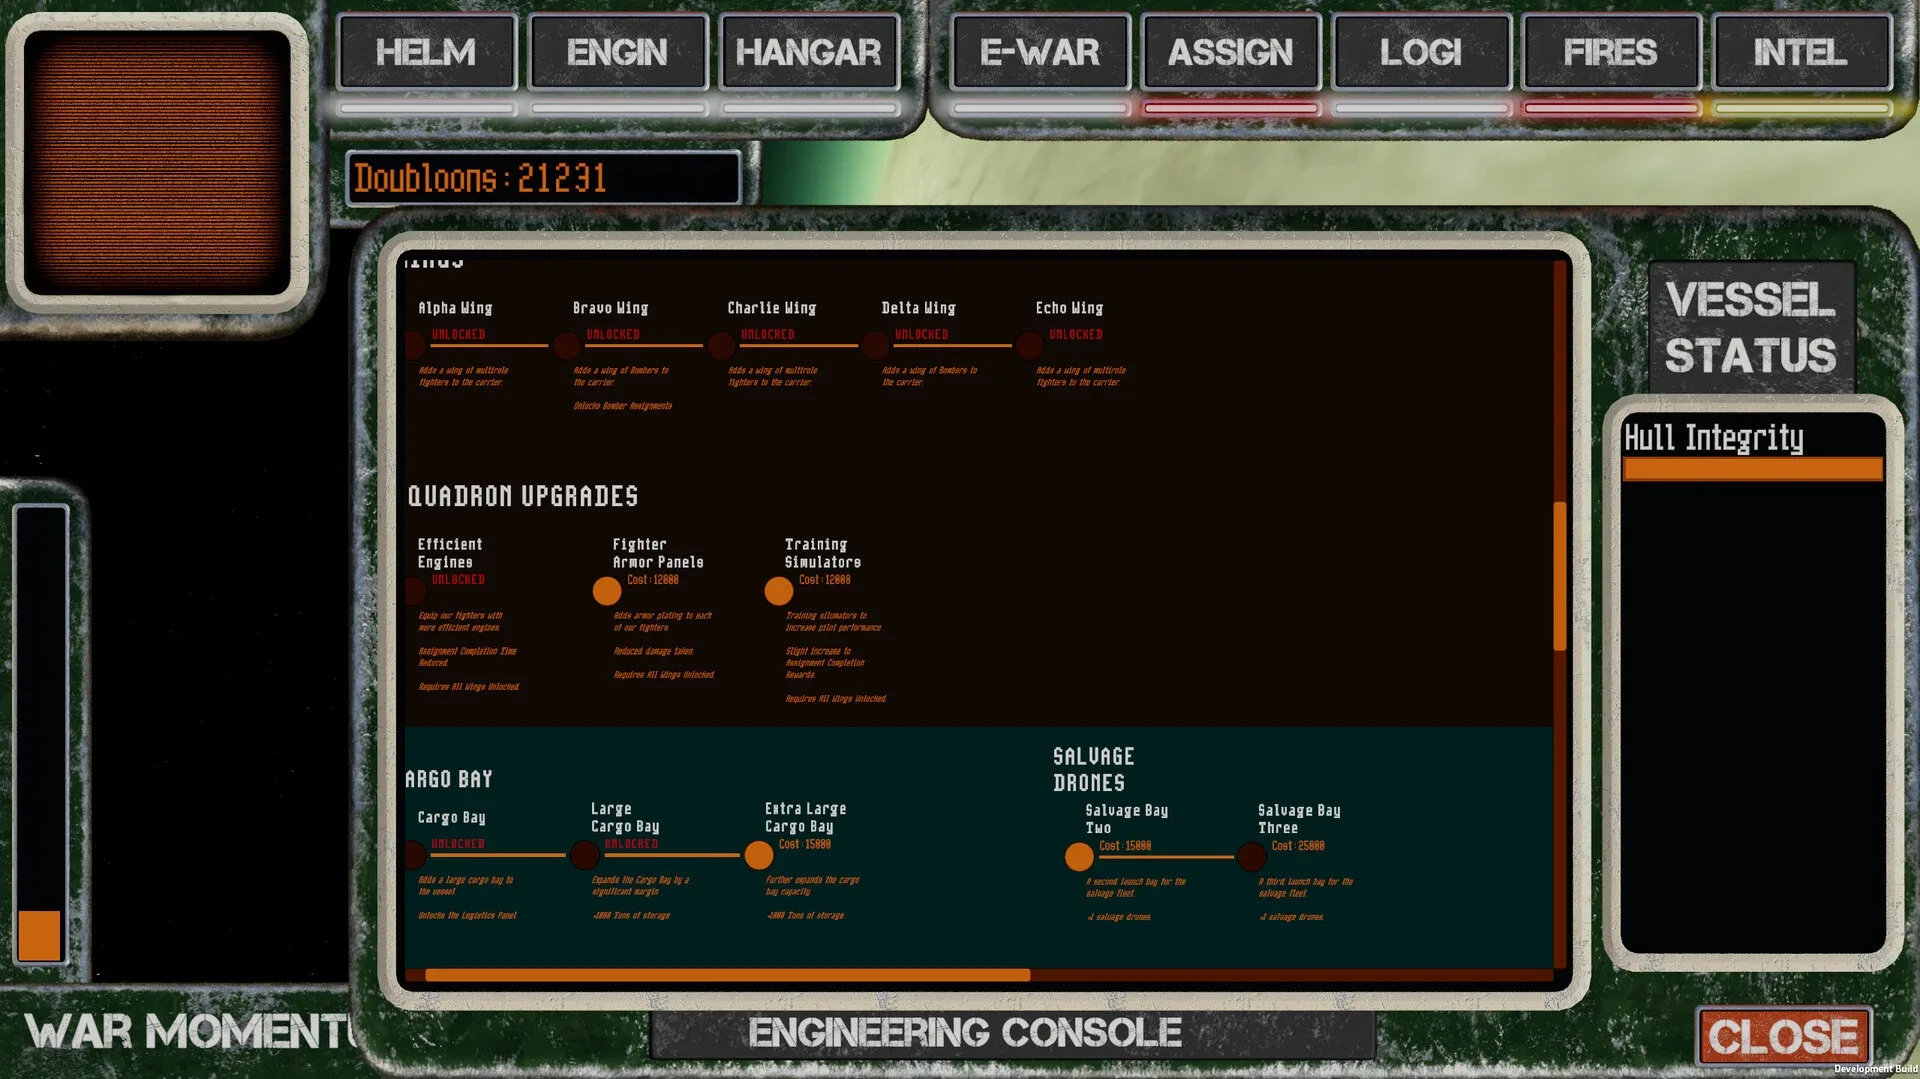Select the Large Cargo Bay node
Screen dimensions: 1920x1079
[x=585, y=856]
